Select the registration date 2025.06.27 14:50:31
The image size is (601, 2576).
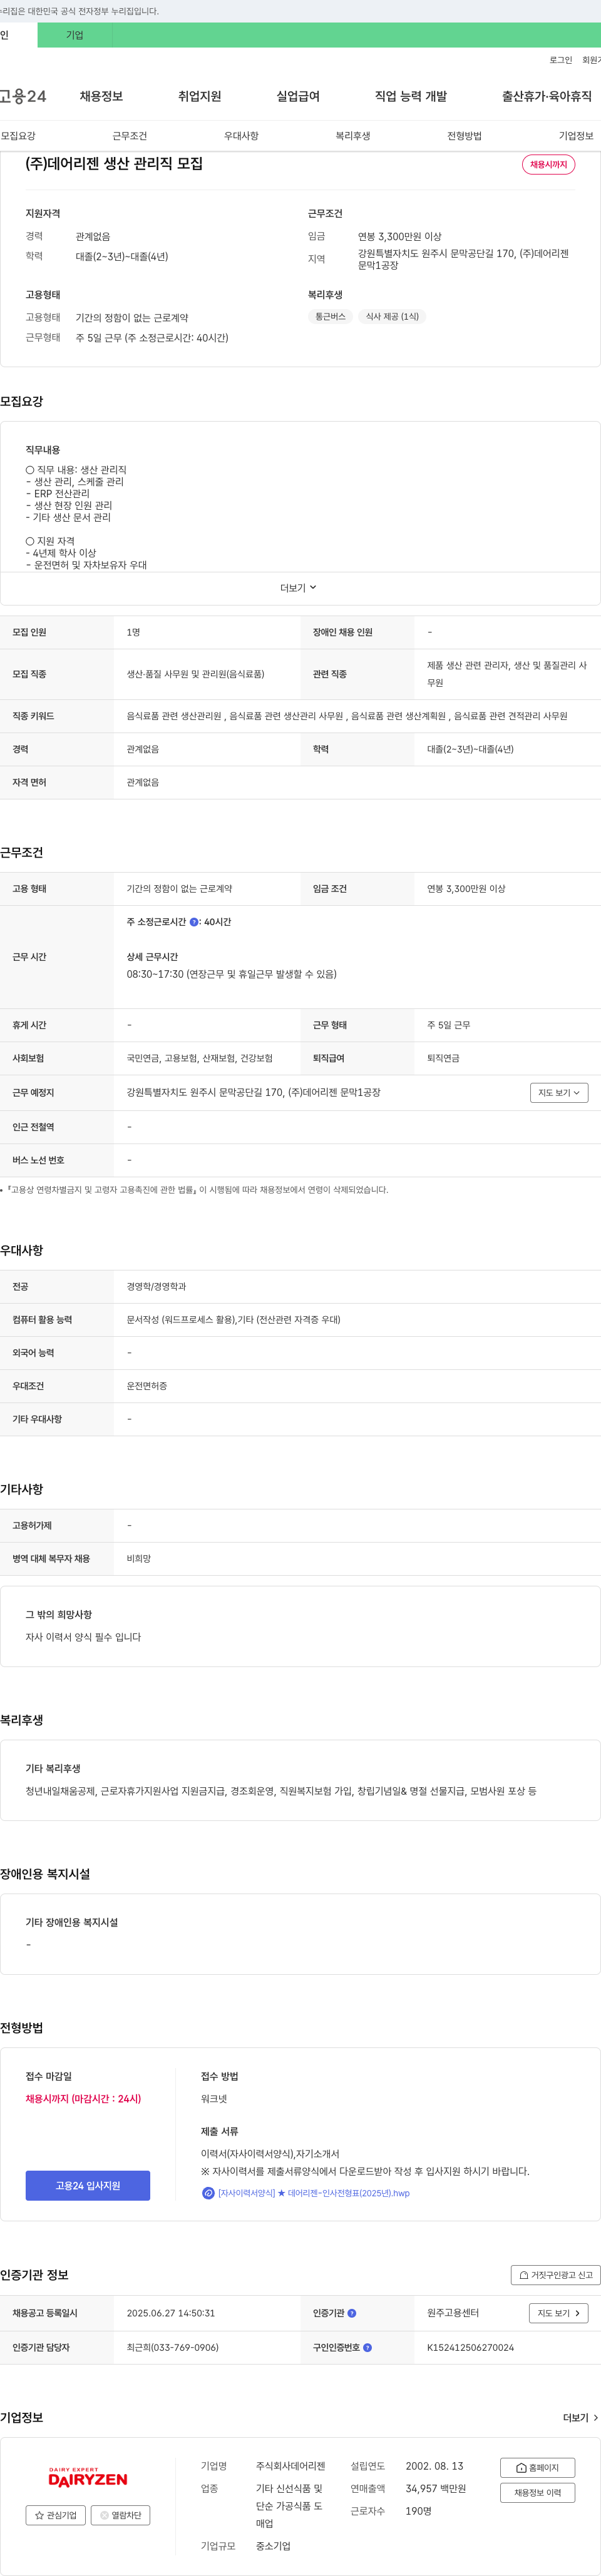coord(170,2313)
